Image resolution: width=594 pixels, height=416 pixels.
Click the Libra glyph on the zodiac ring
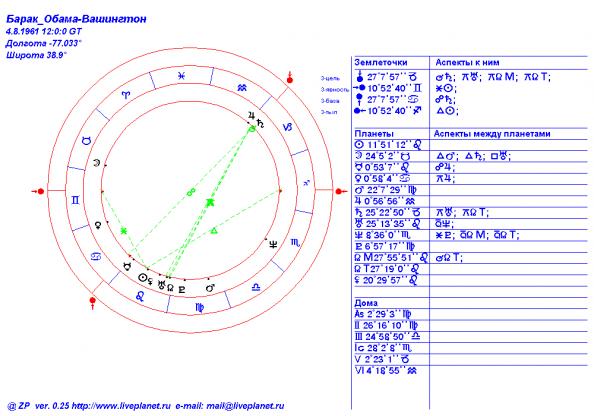click(x=256, y=288)
